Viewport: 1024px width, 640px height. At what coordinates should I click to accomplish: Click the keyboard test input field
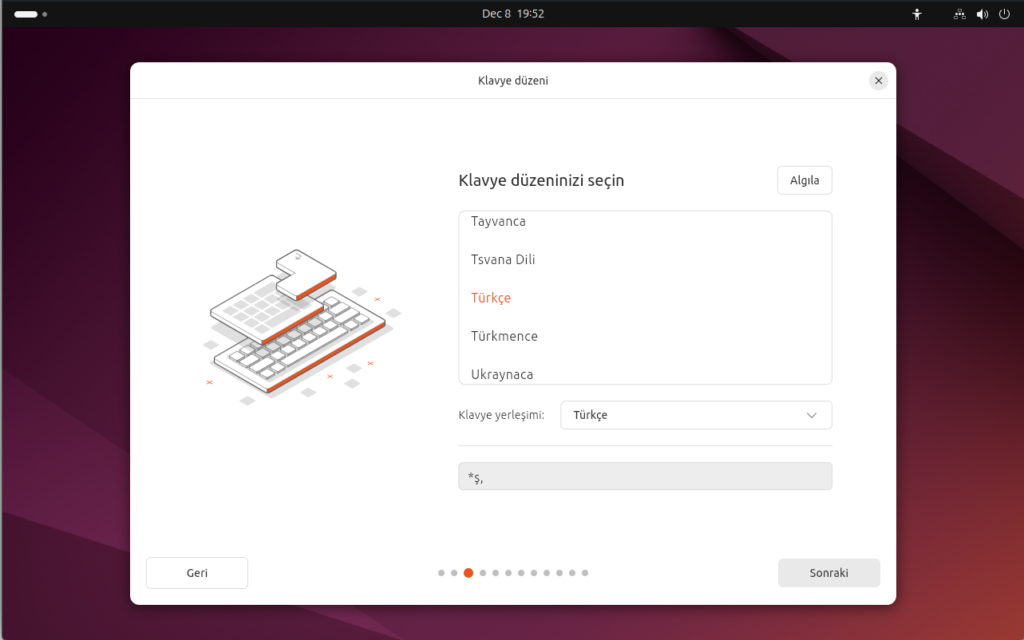(x=645, y=476)
